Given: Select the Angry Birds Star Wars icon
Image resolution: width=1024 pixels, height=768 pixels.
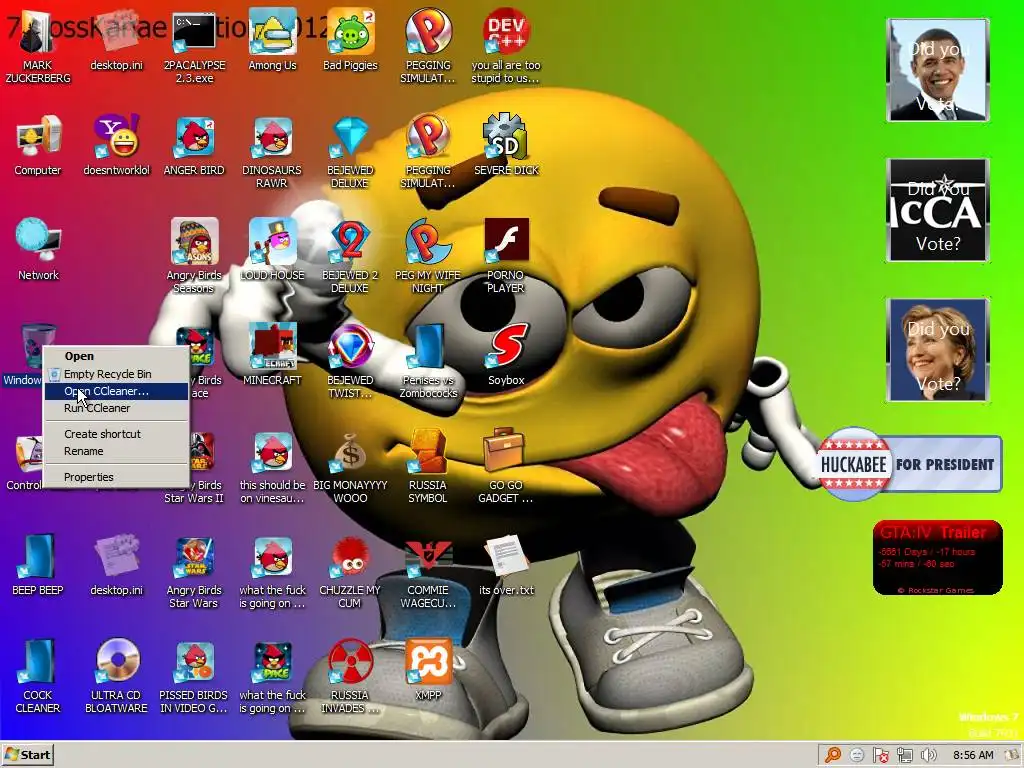Looking at the screenshot, I should click(194, 571).
